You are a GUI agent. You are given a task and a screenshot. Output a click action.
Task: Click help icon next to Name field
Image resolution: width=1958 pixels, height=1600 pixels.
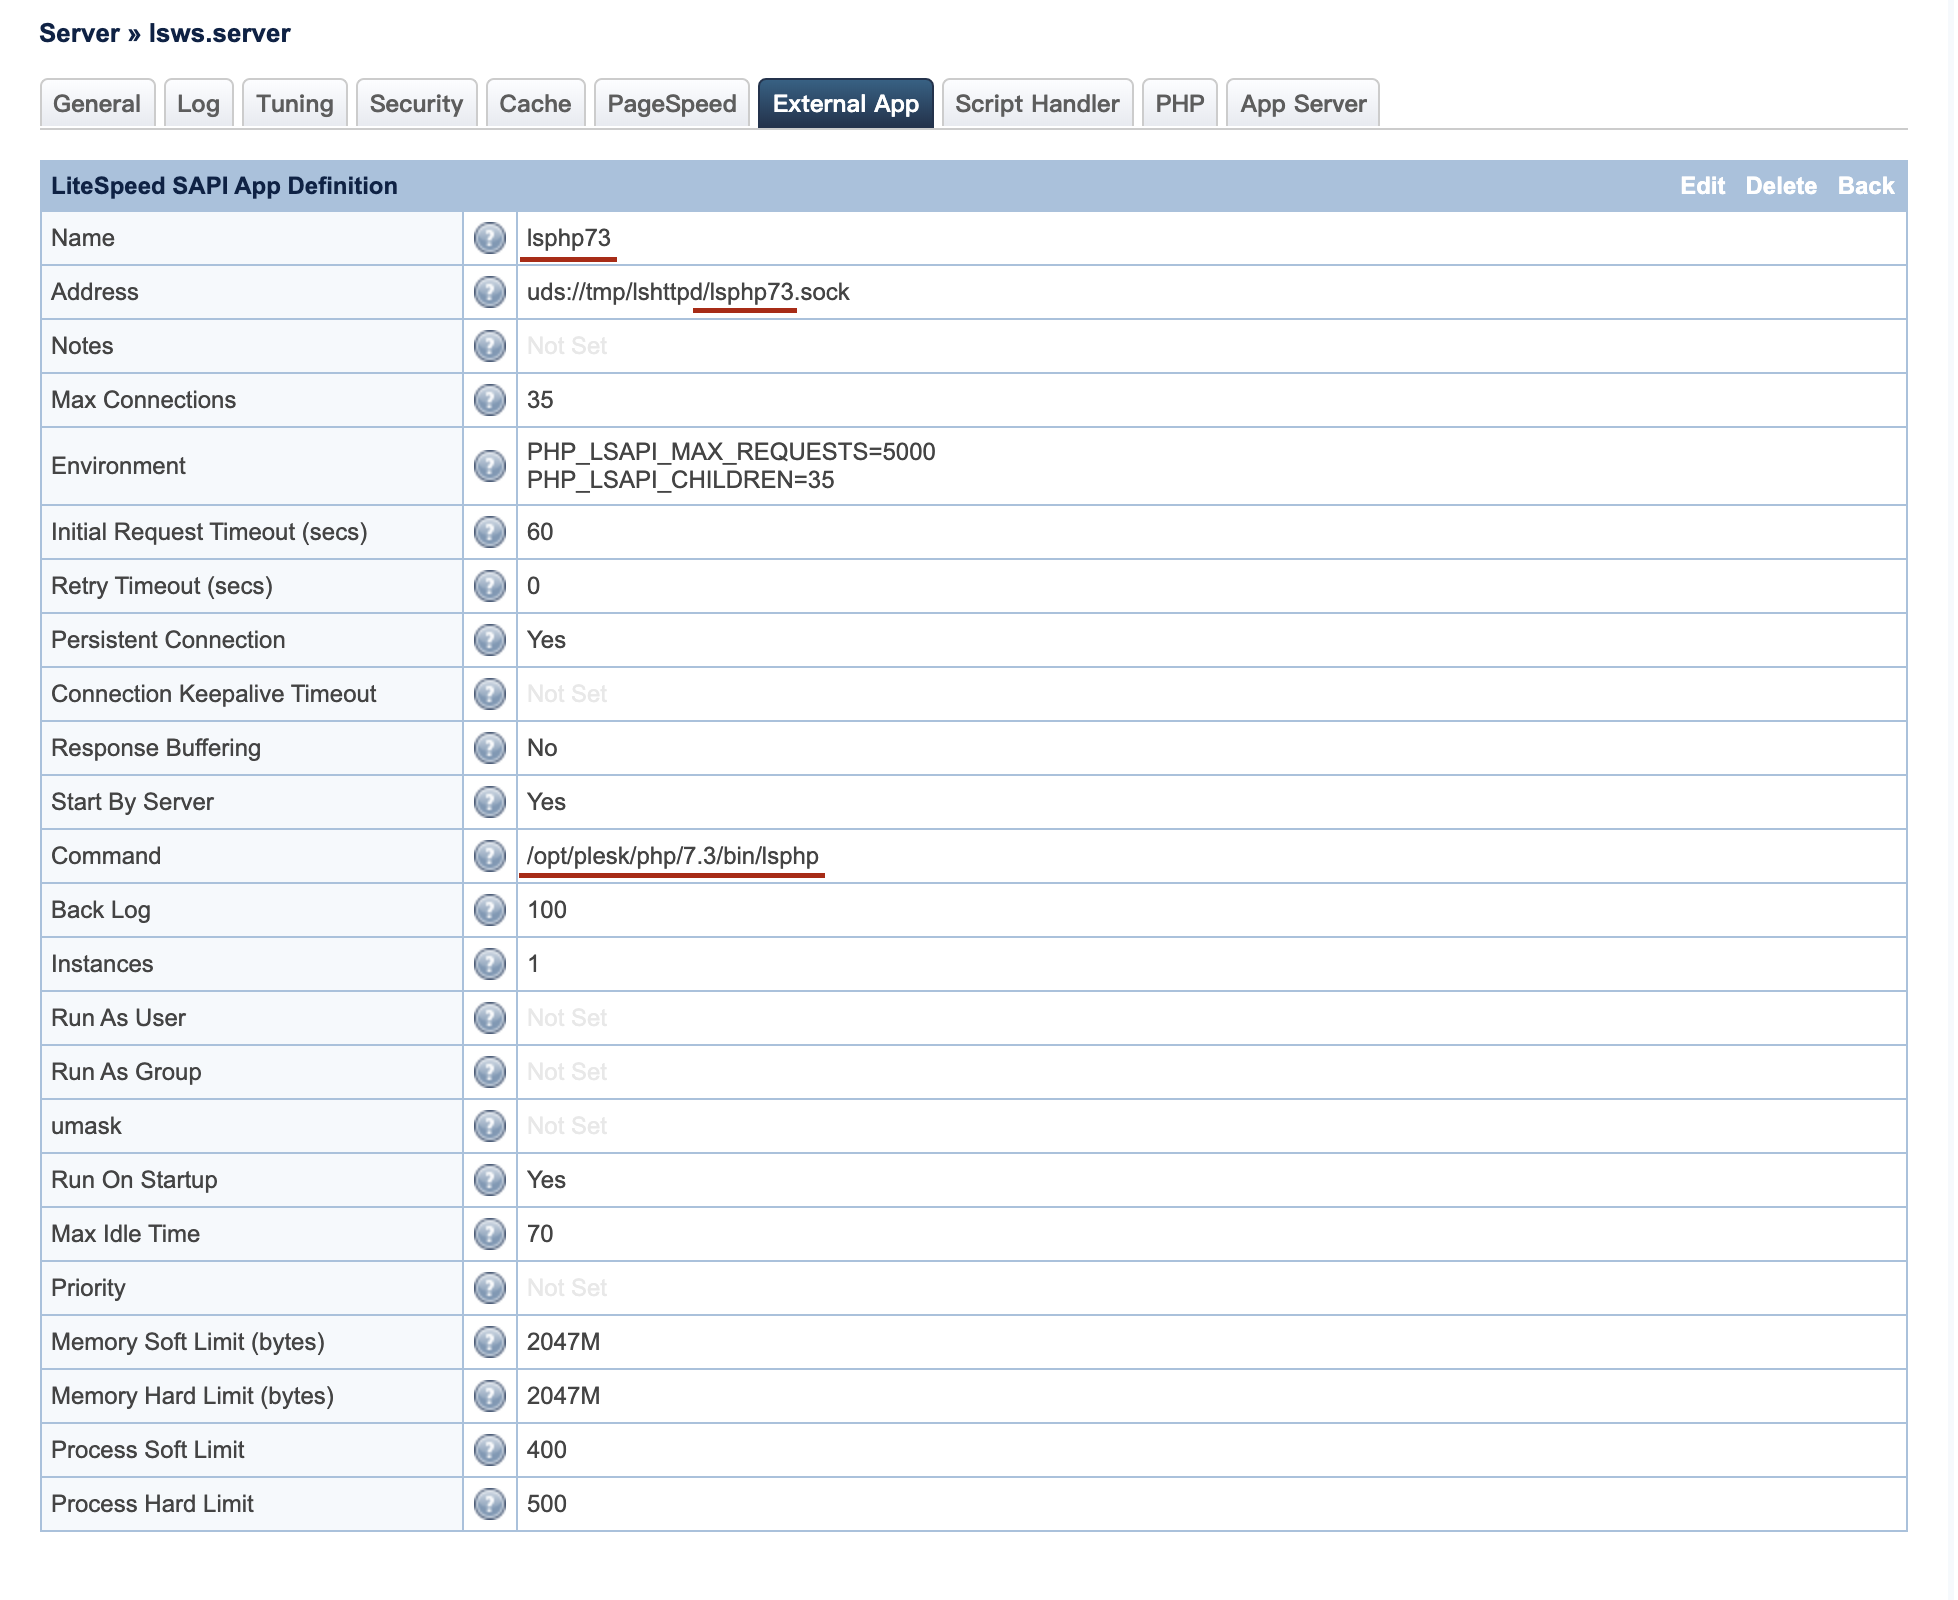(x=489, y=238)
